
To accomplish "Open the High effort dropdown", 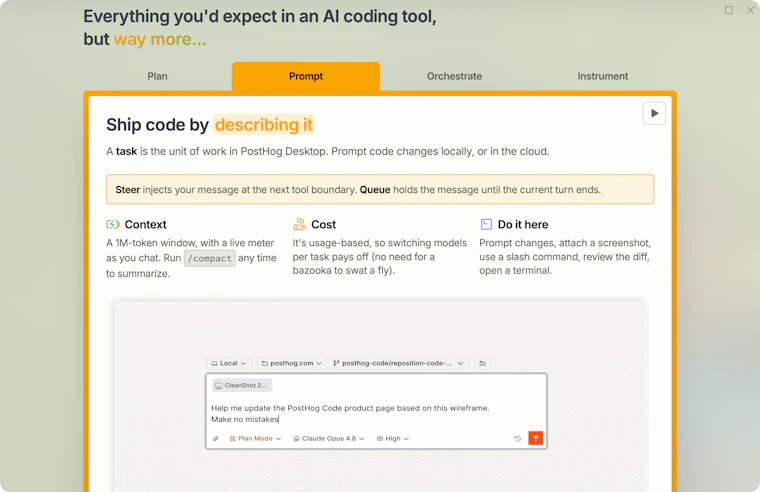I will pyautogui.click(x=393, y=439).
